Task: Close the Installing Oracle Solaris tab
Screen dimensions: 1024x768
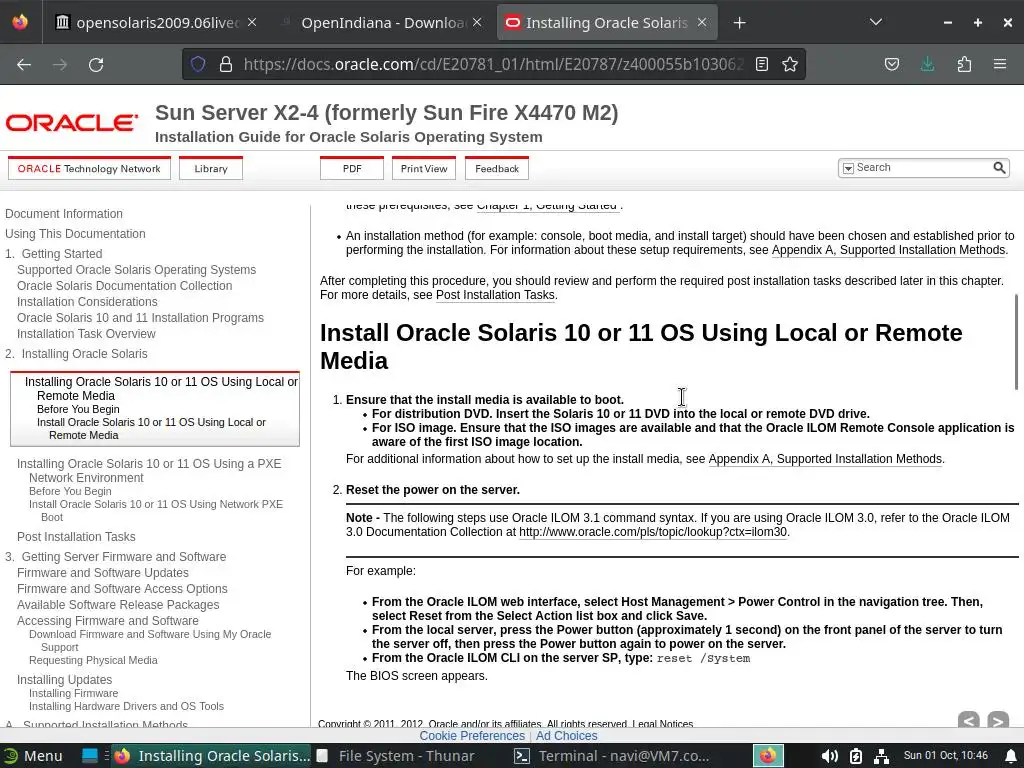Action: 702,22
